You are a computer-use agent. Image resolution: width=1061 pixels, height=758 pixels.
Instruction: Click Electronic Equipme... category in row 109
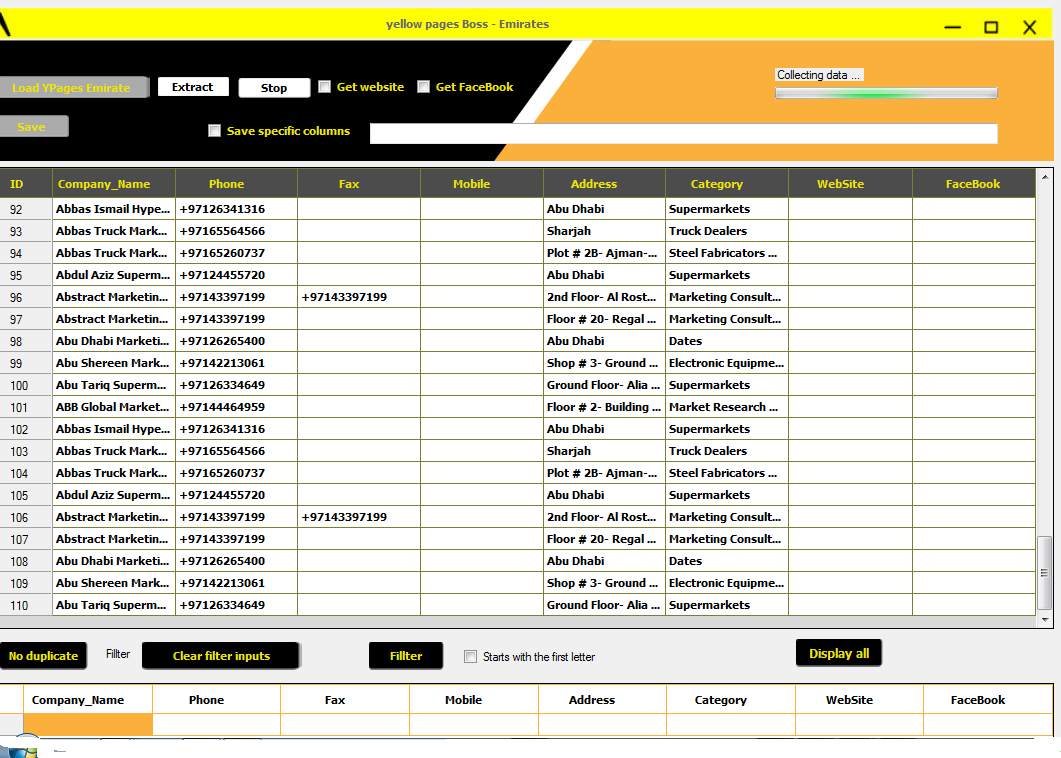pyautogui.click(x=727, y=583)
